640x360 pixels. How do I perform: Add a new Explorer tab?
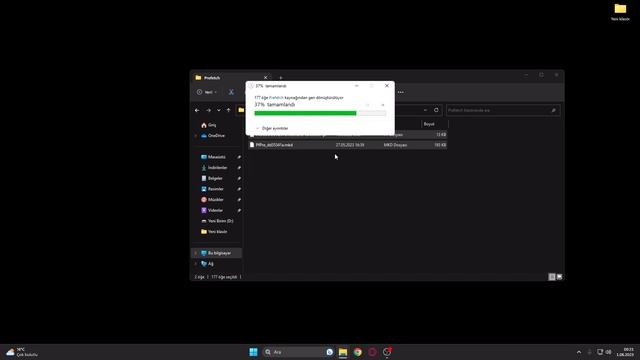point(280,78)
